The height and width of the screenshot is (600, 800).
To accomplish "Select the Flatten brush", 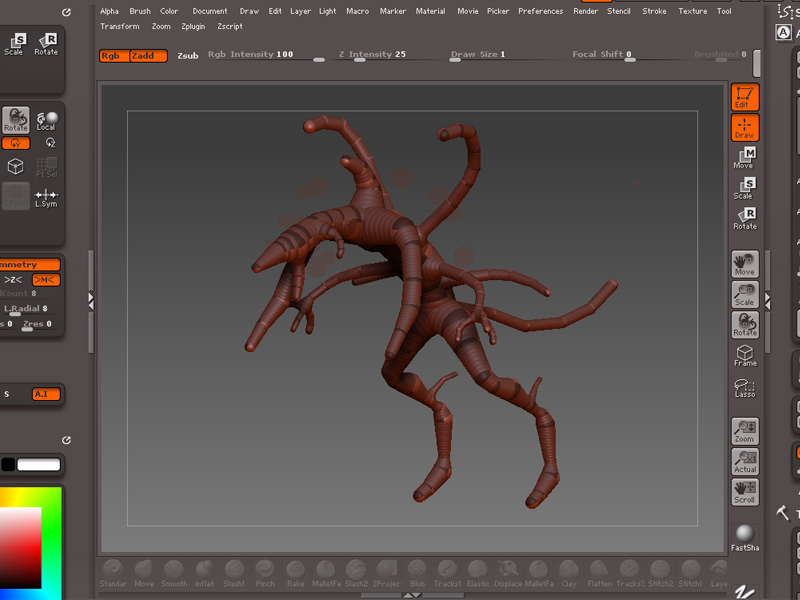I will pyautogui.click(x=599, y=573).
